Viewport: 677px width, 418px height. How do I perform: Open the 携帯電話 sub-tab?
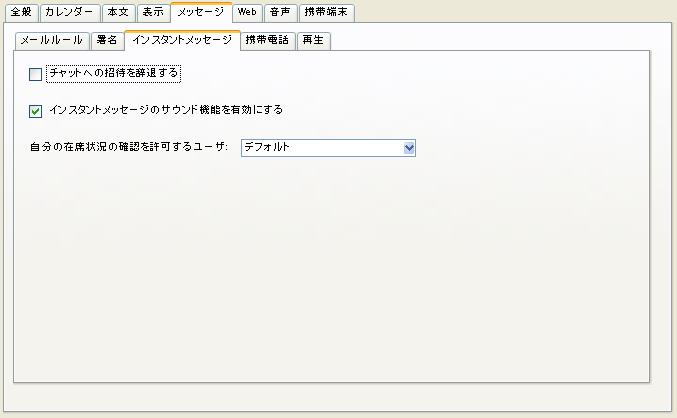(x=268, y=41)
